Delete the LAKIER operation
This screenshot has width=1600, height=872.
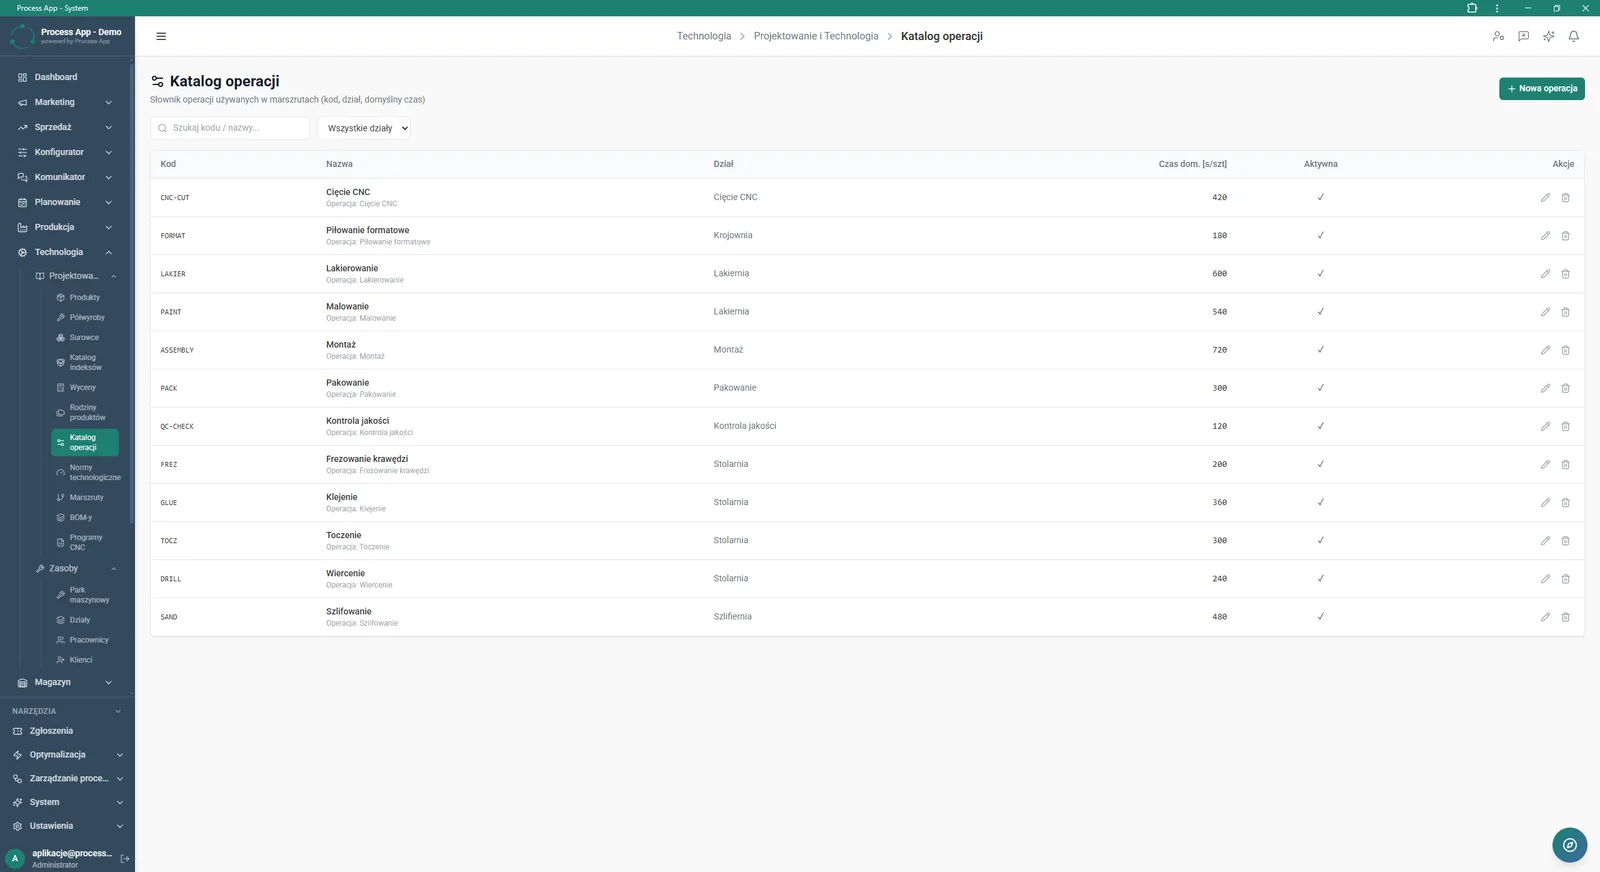click(x=1566, y=274)
